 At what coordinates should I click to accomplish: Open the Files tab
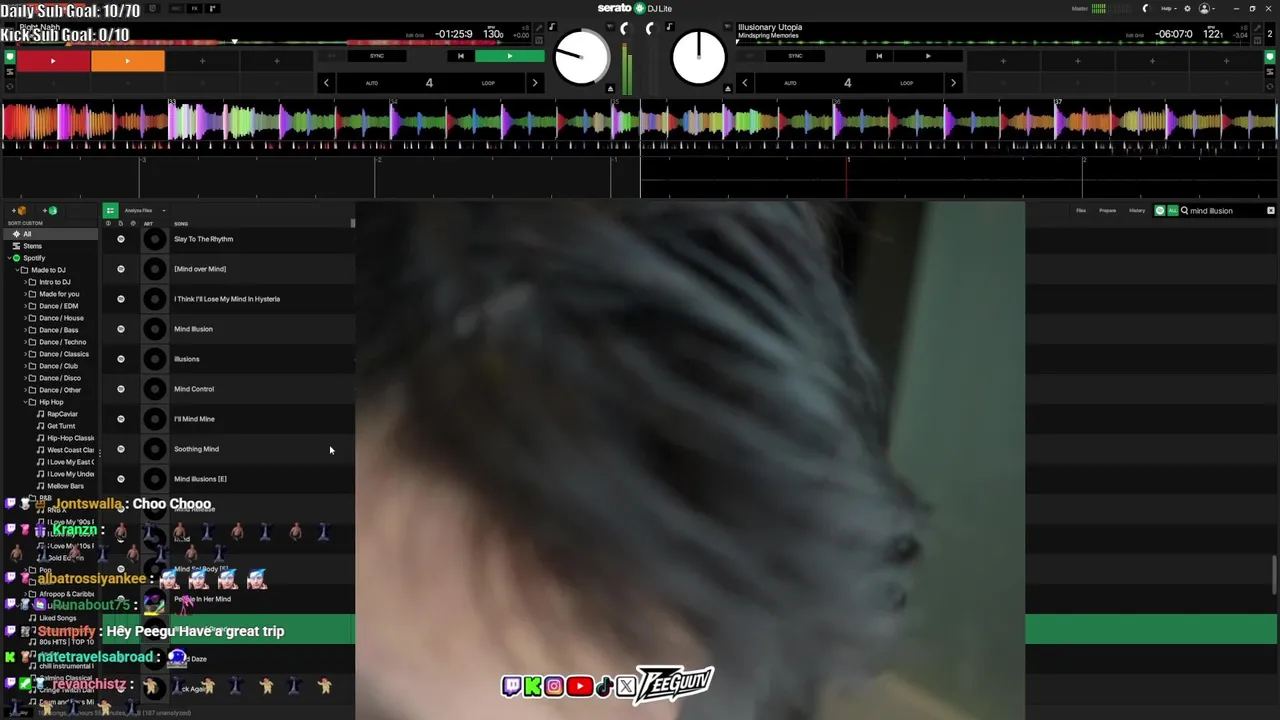pos(1081,211)
